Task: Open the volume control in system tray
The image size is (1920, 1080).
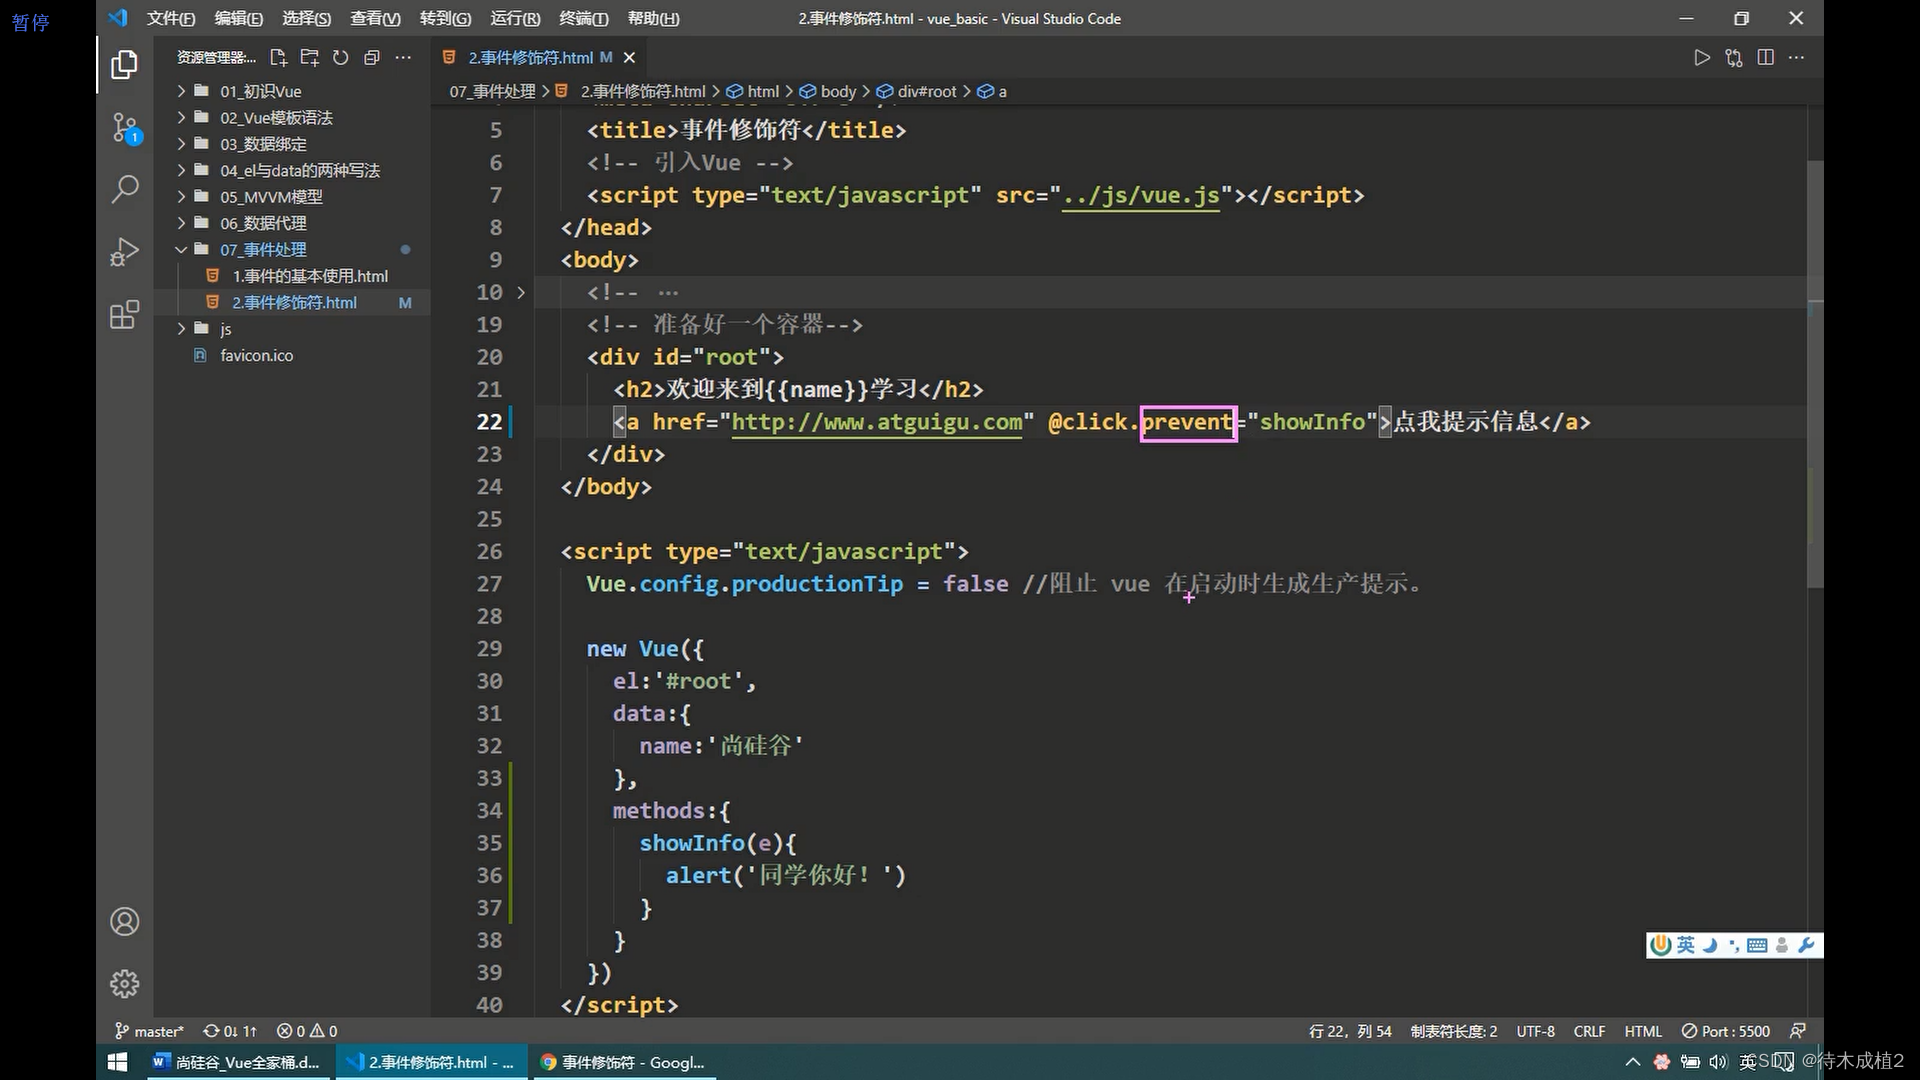Action: [x=1718, y=1062]
